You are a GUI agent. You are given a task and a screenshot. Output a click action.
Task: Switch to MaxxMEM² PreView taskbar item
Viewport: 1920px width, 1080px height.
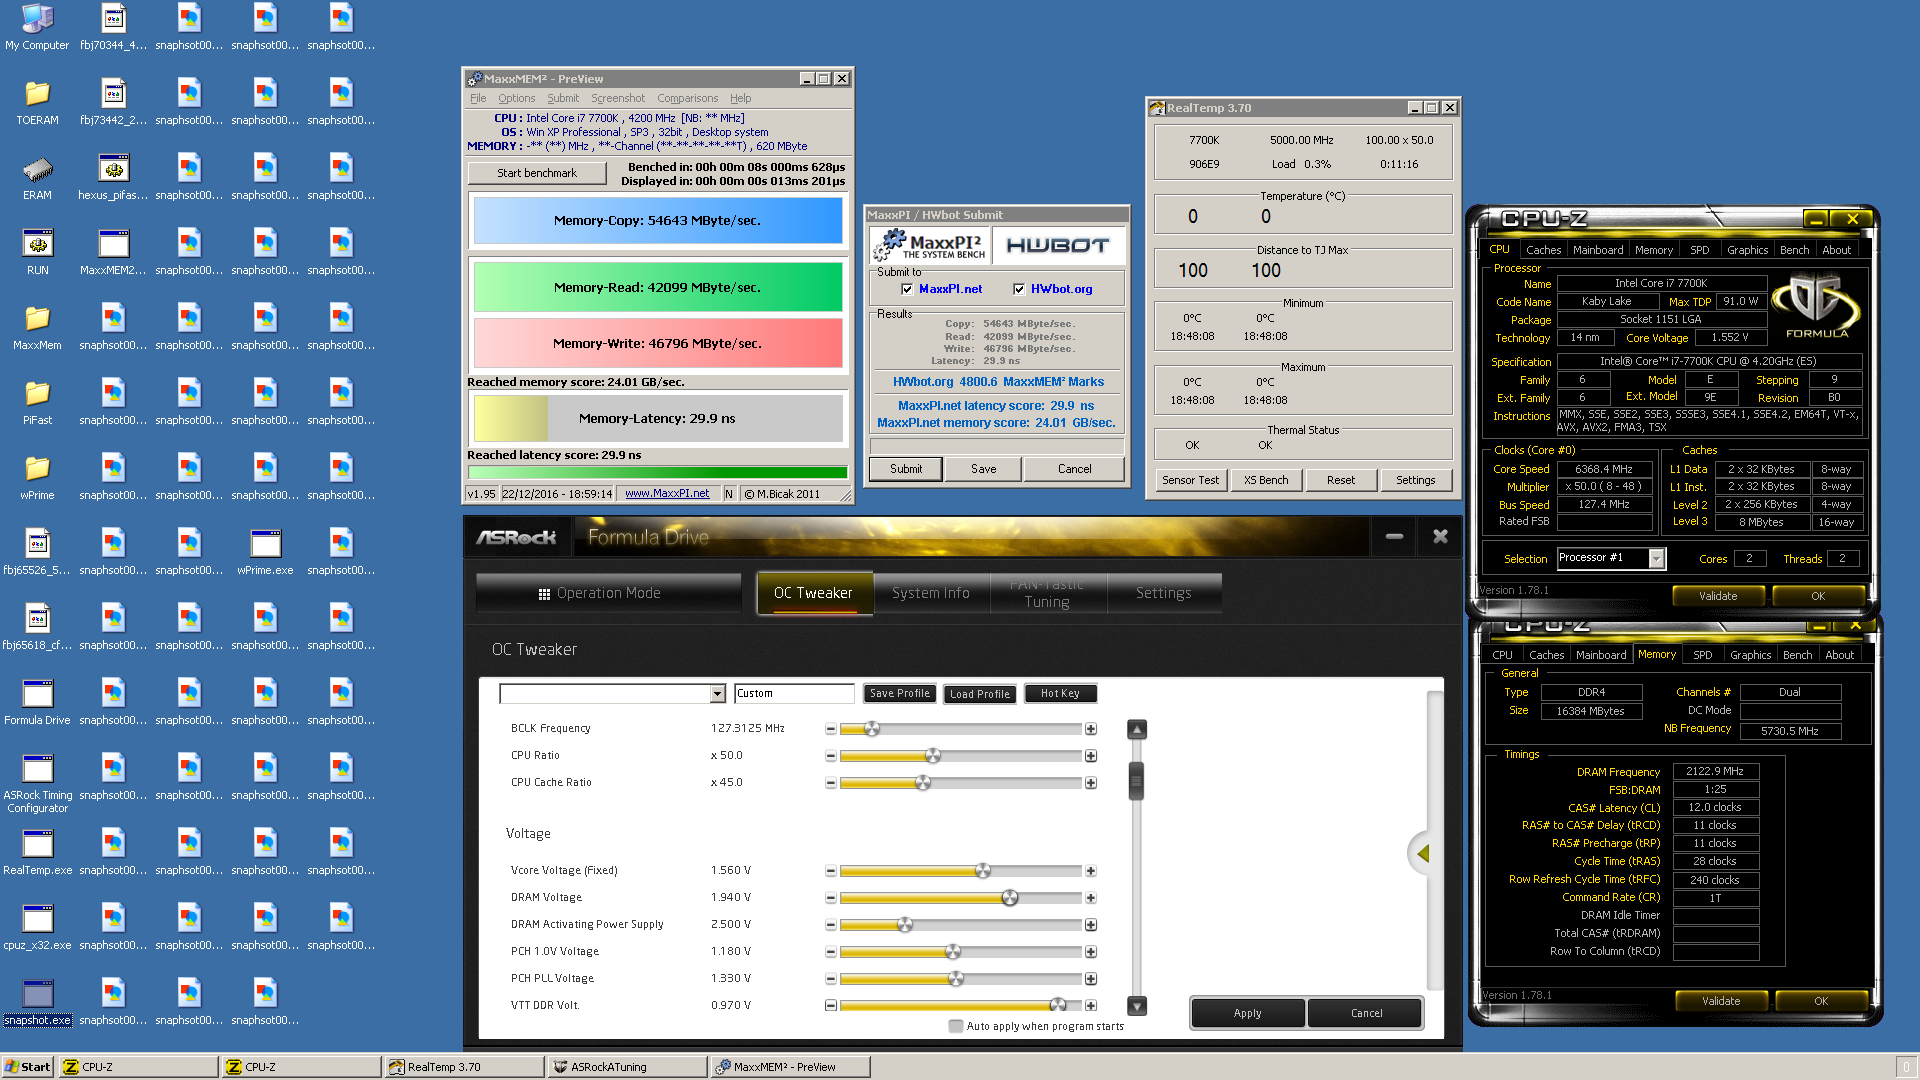(x=789, y=1067)
